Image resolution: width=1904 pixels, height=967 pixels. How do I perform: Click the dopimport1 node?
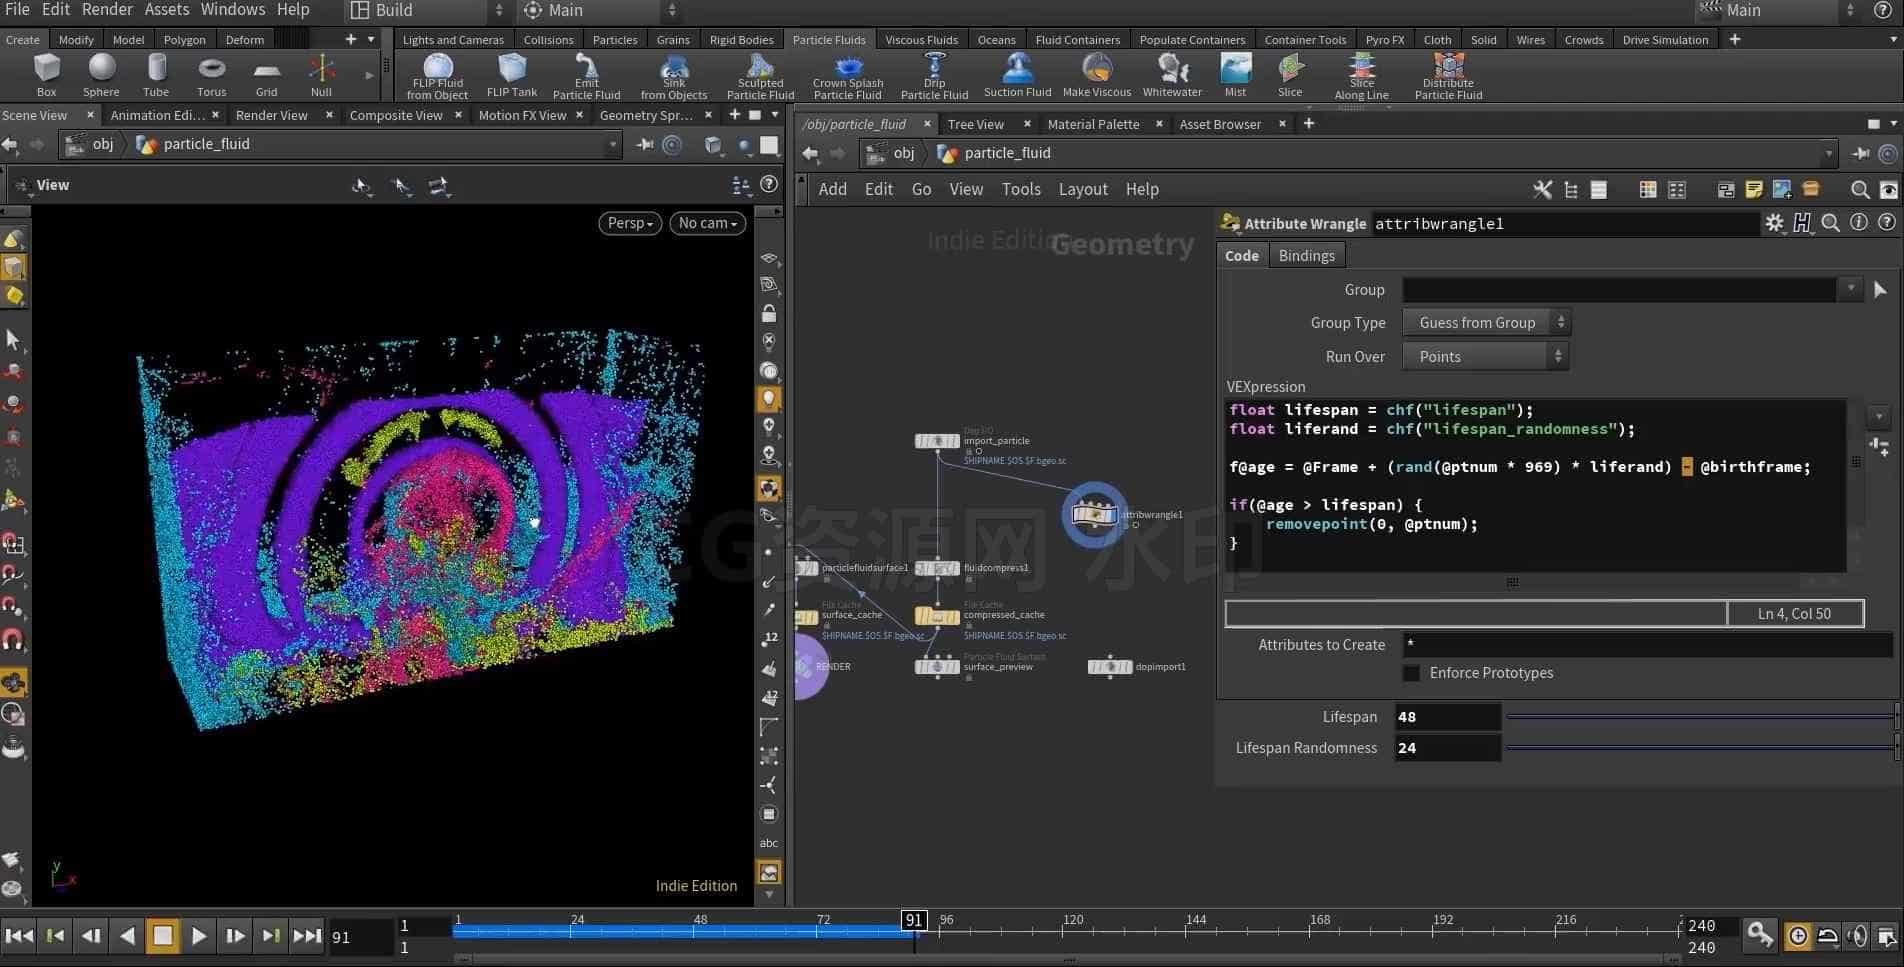click(1110, 666)
